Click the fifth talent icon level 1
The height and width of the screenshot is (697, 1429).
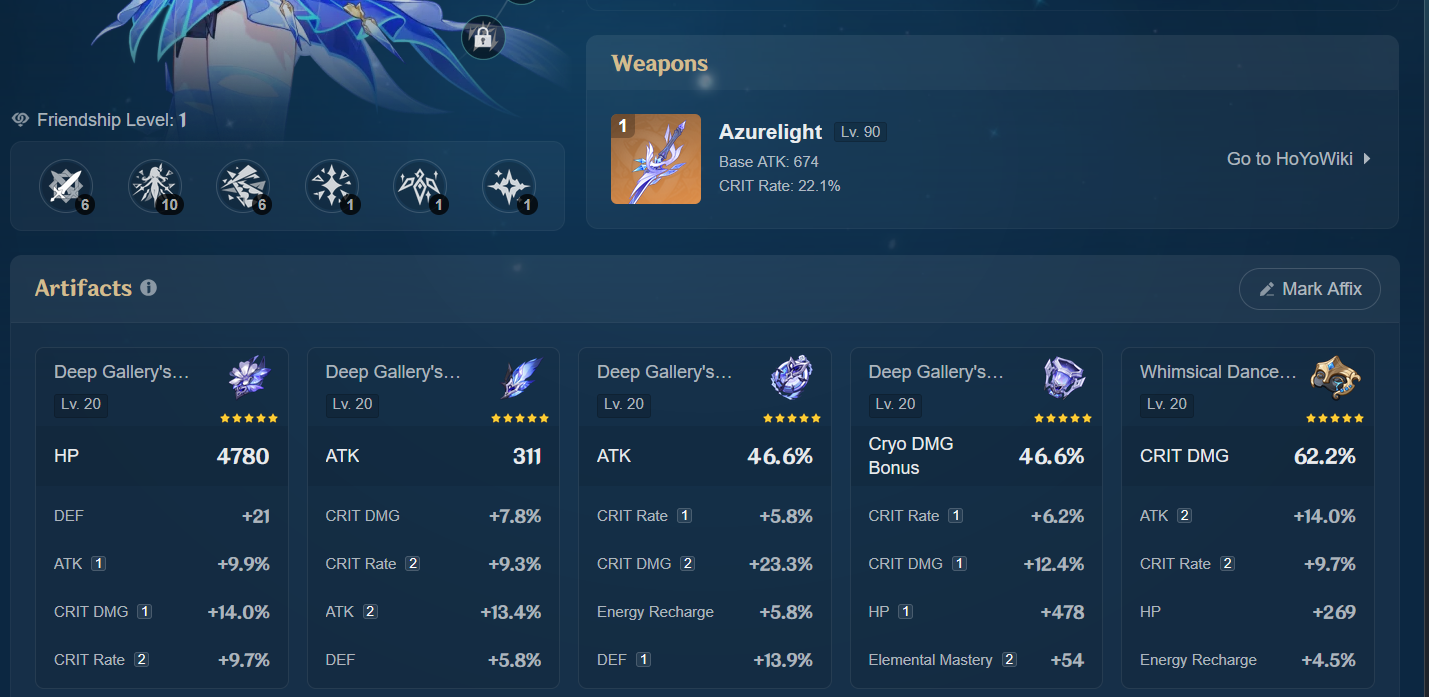click(420, 186)
